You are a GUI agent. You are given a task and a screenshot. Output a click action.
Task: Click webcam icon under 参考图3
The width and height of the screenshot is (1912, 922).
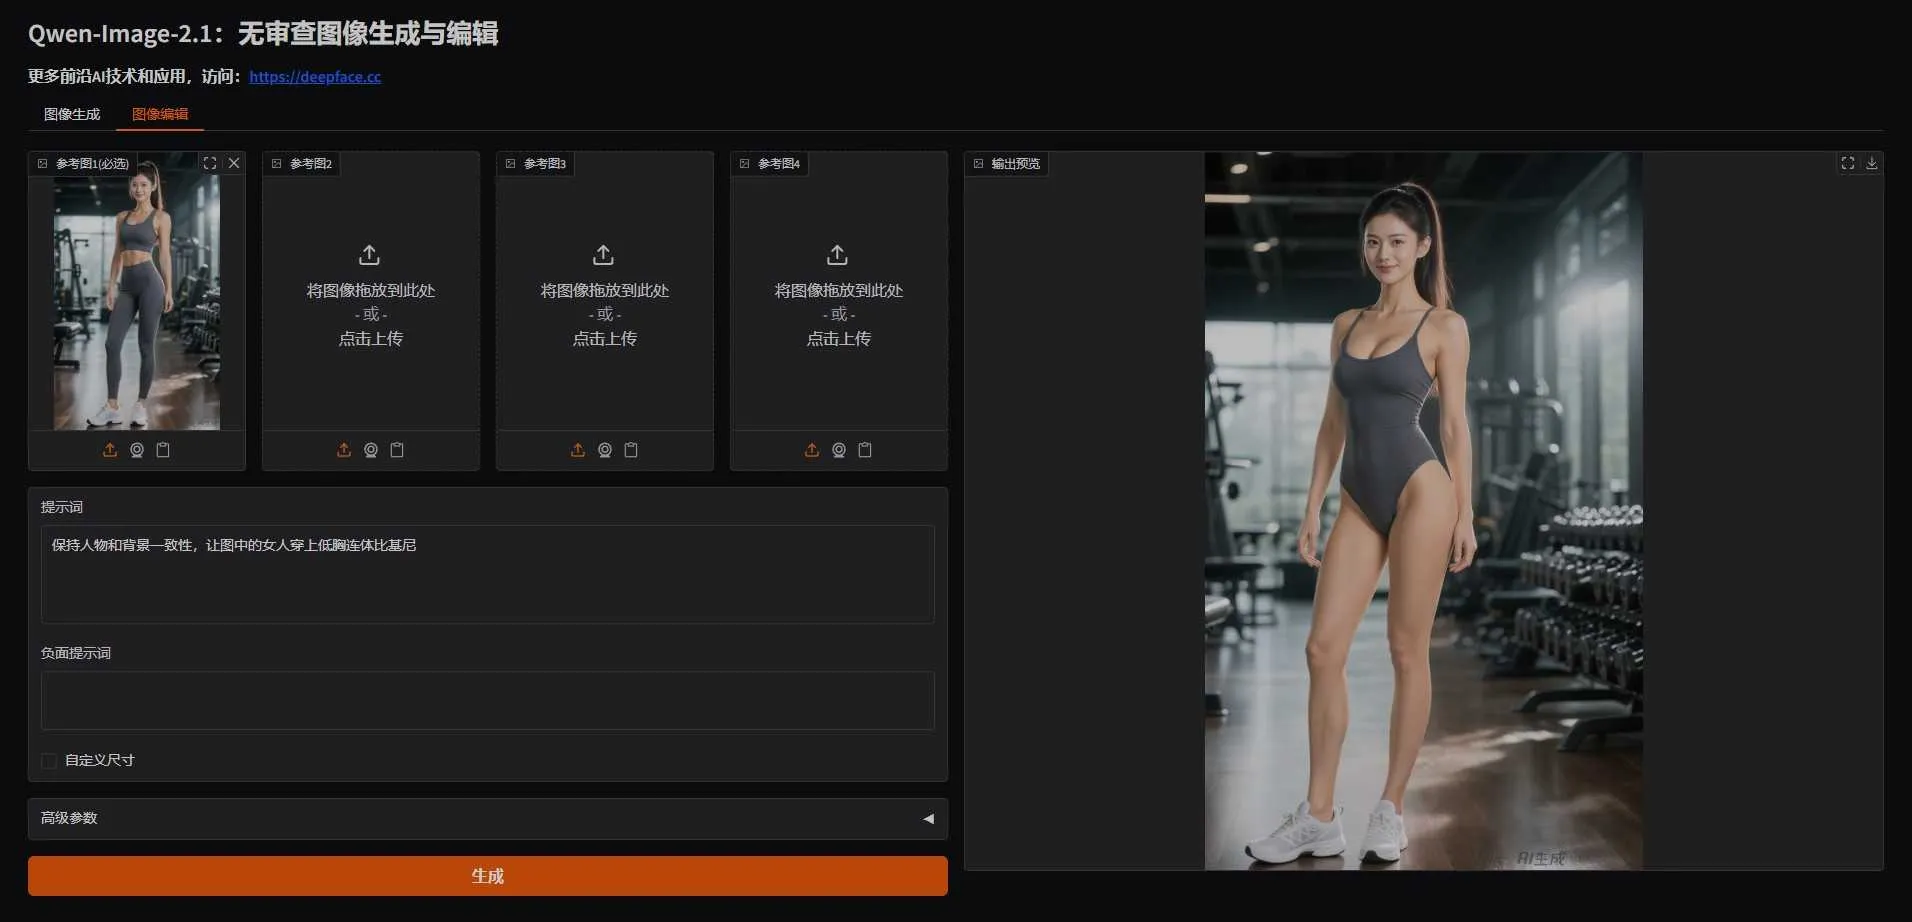click(x=605, y=450)
